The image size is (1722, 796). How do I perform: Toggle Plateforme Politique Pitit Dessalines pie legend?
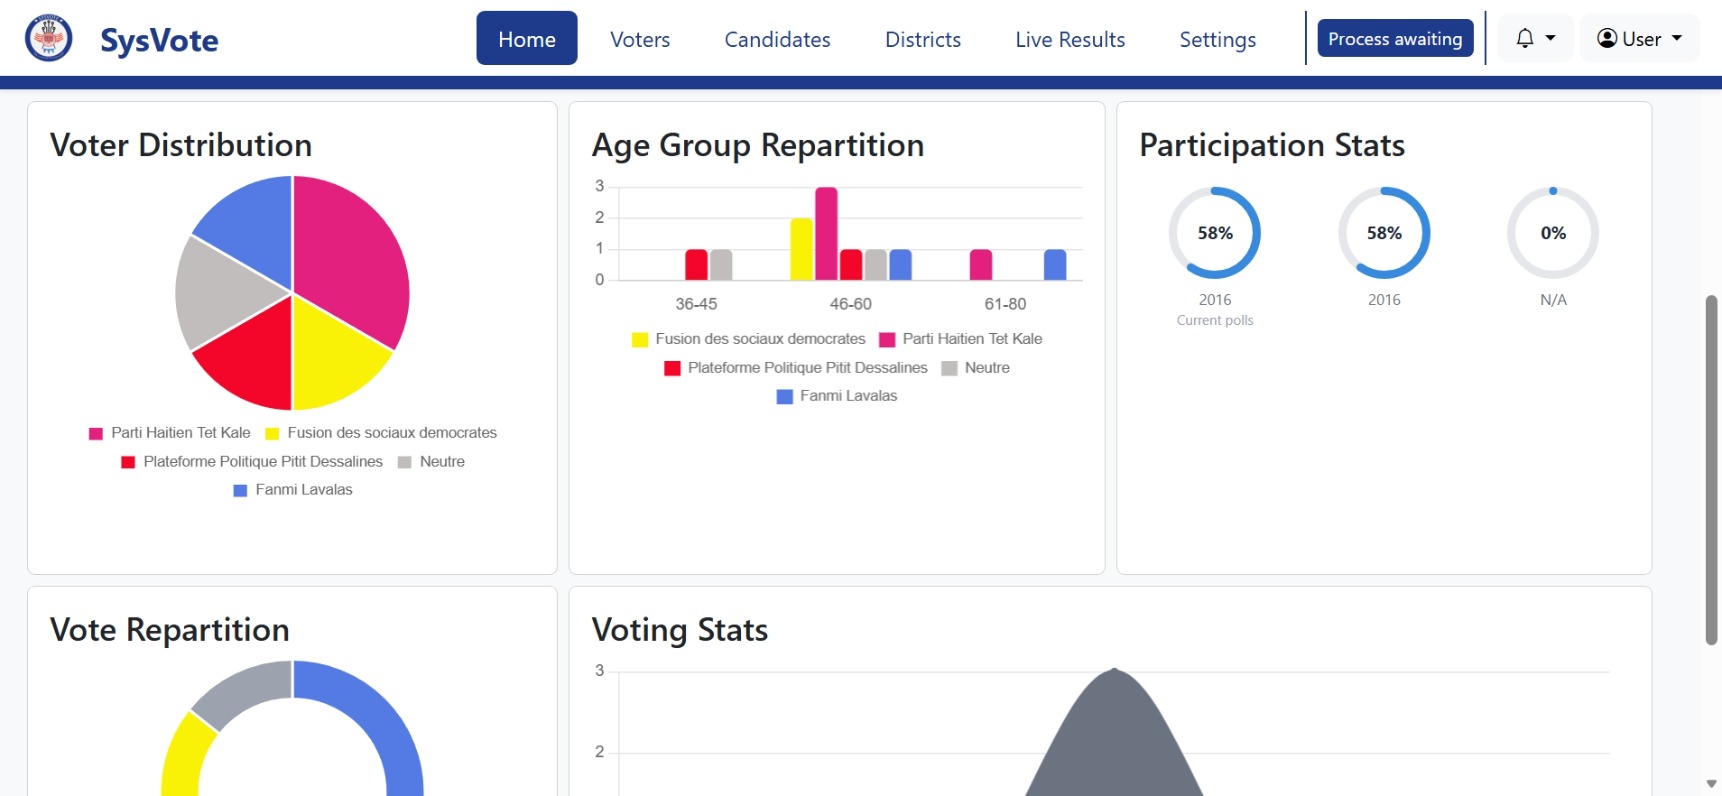252,462
